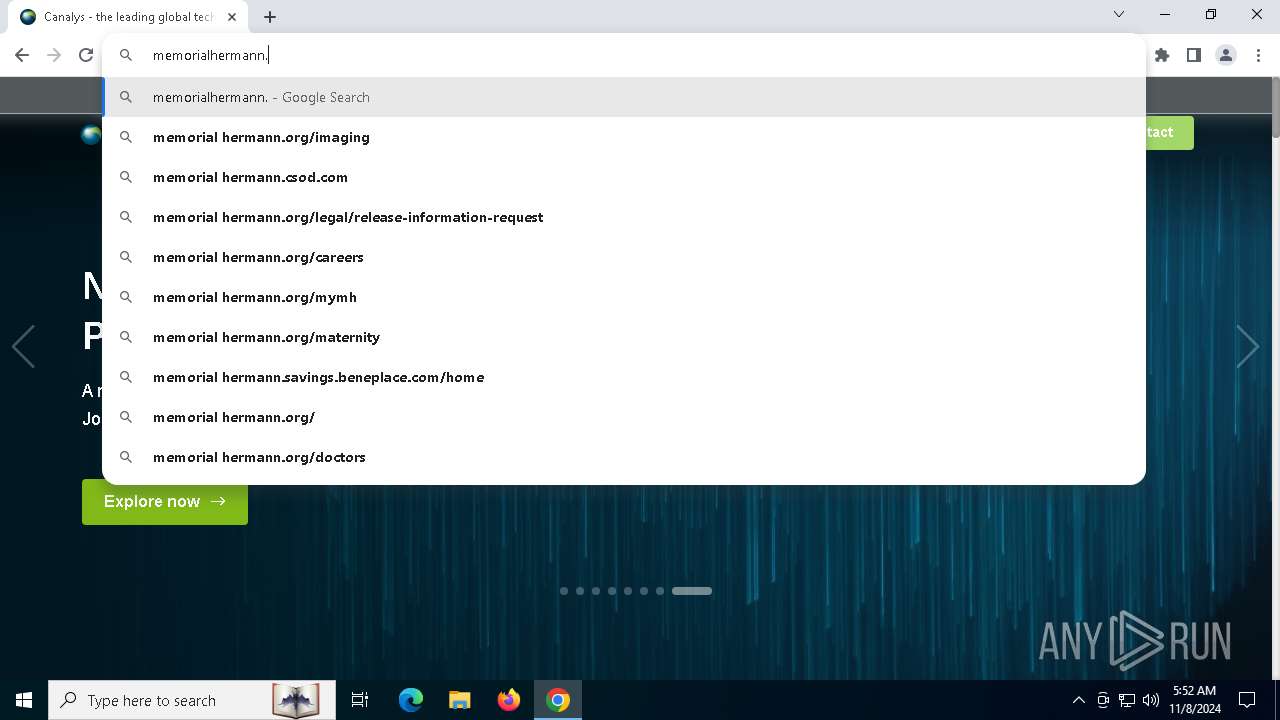Go to next slide with right arrow

click(x=1247, y=347)
